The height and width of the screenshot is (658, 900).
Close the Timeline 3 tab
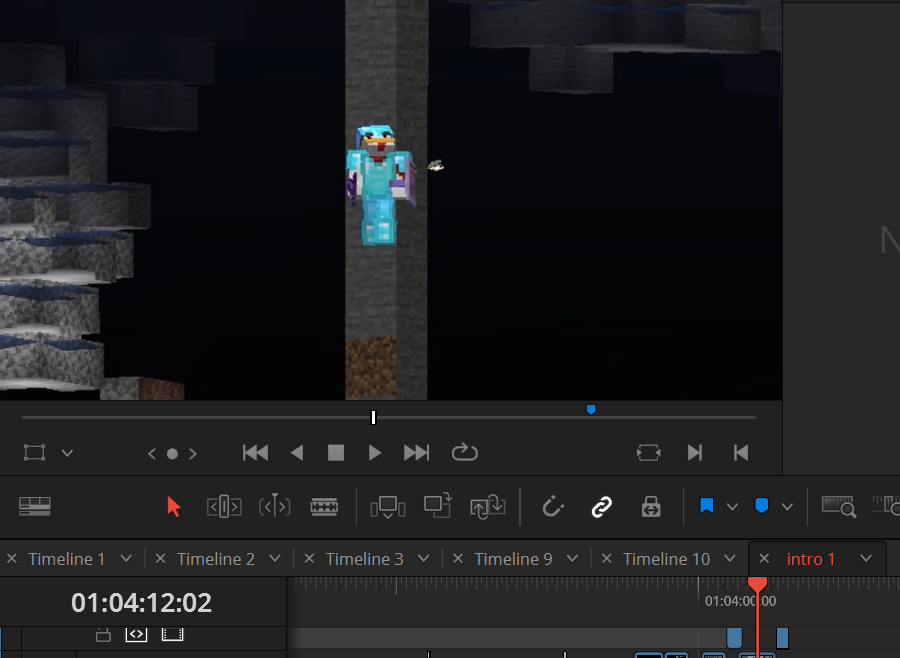point(309,559)
